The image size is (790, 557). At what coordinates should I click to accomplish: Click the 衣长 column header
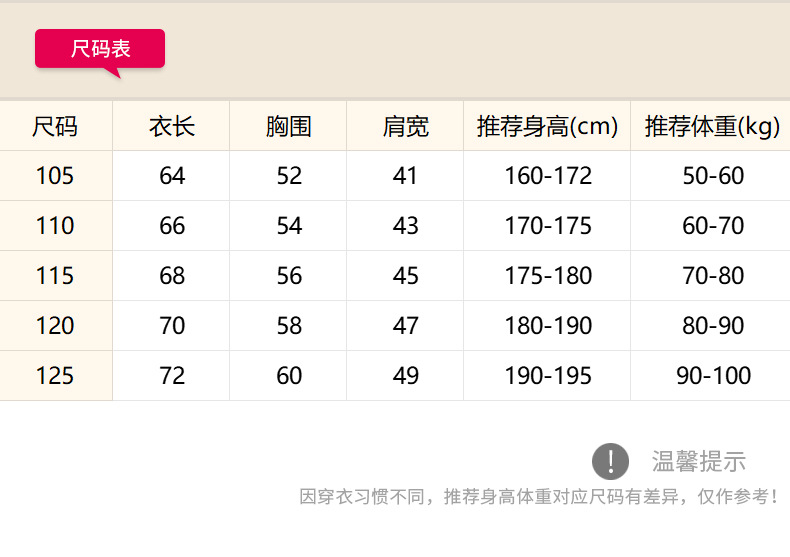(172, 127)
